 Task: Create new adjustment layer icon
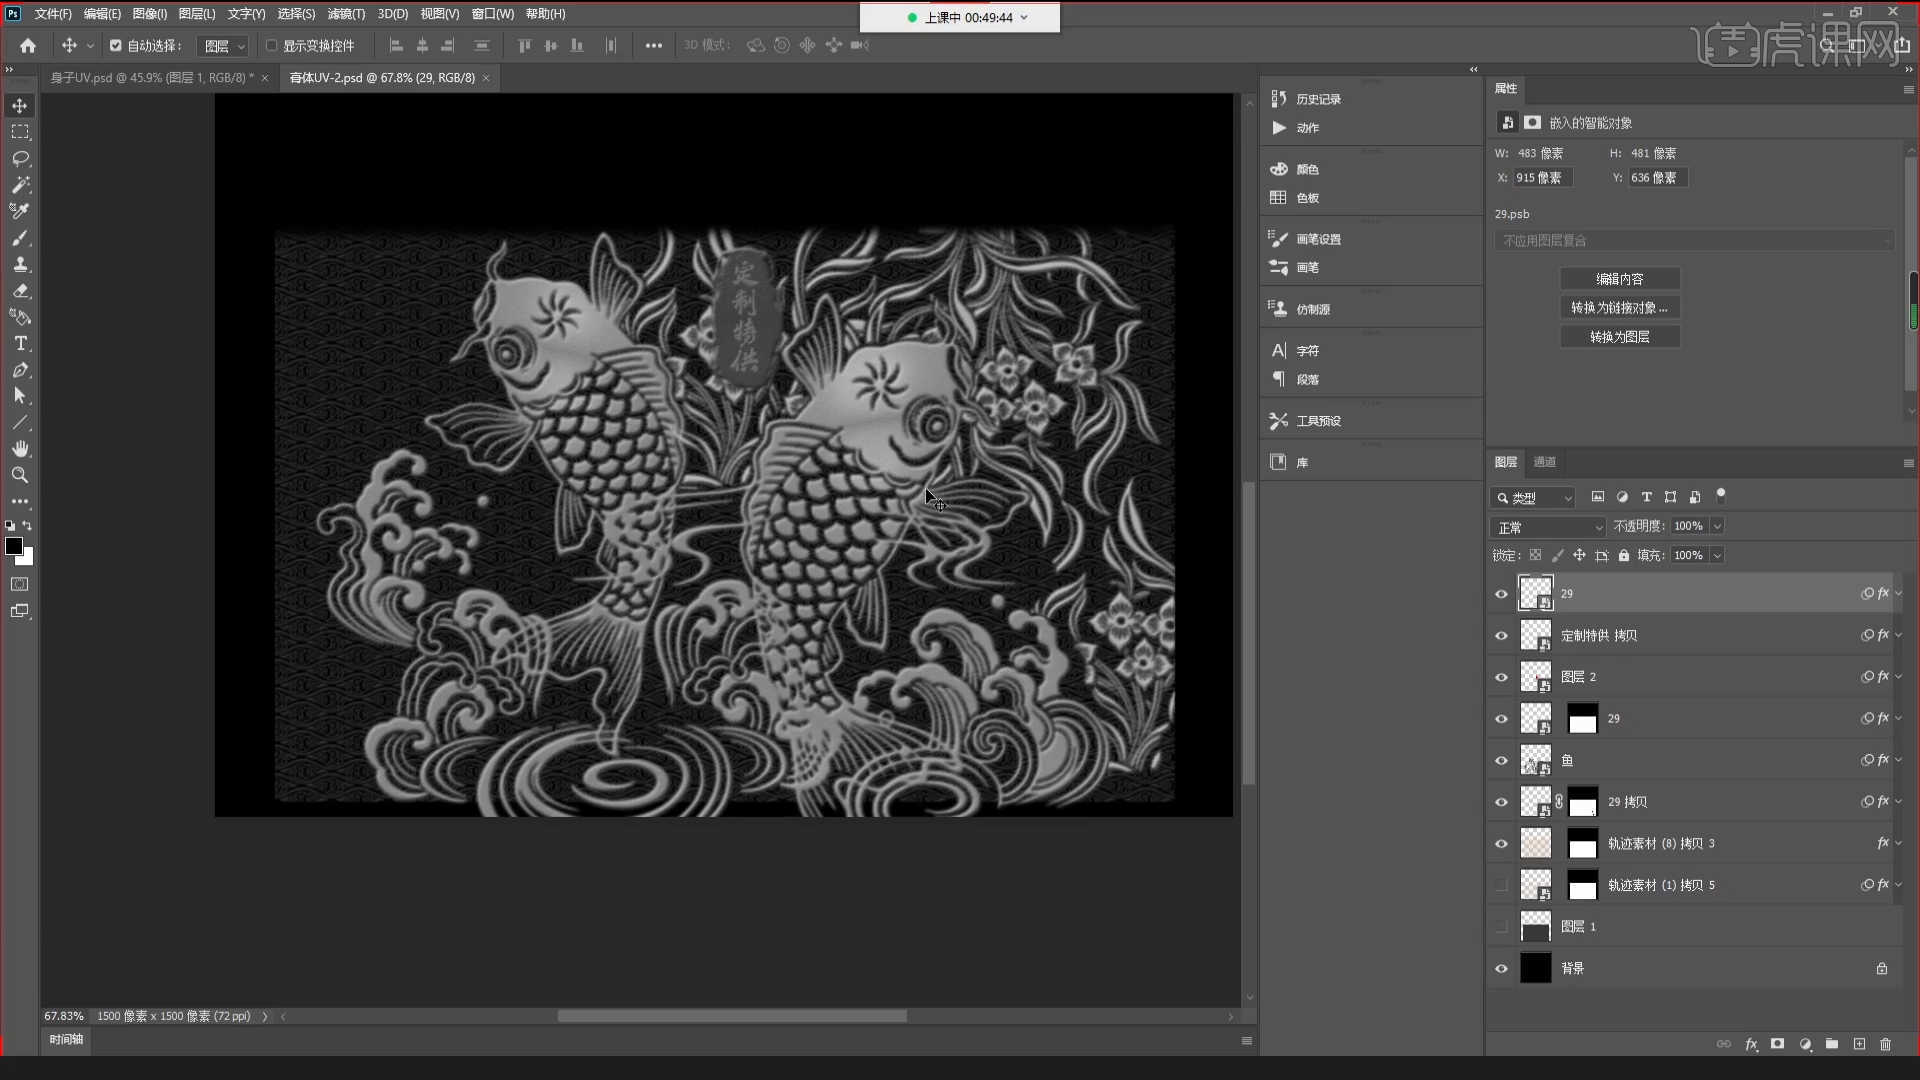coord(1805,1044)
